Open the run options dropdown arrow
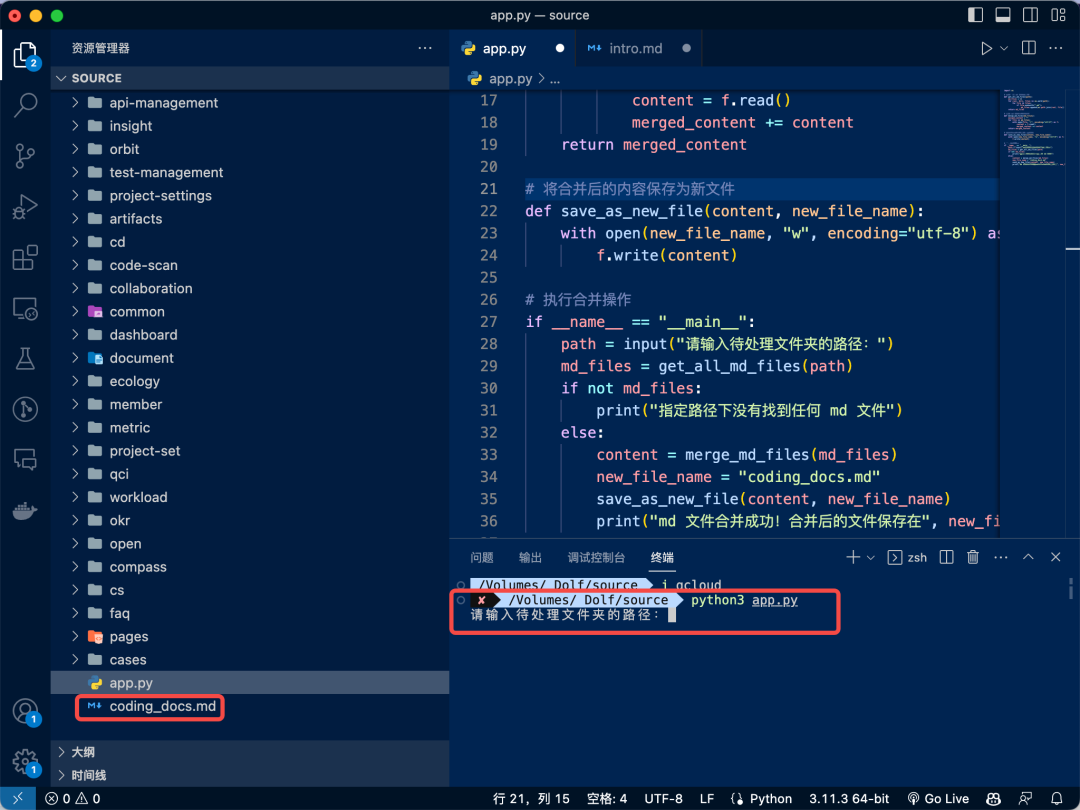This screenshot has width=1080, height=810. point(1004,48)
